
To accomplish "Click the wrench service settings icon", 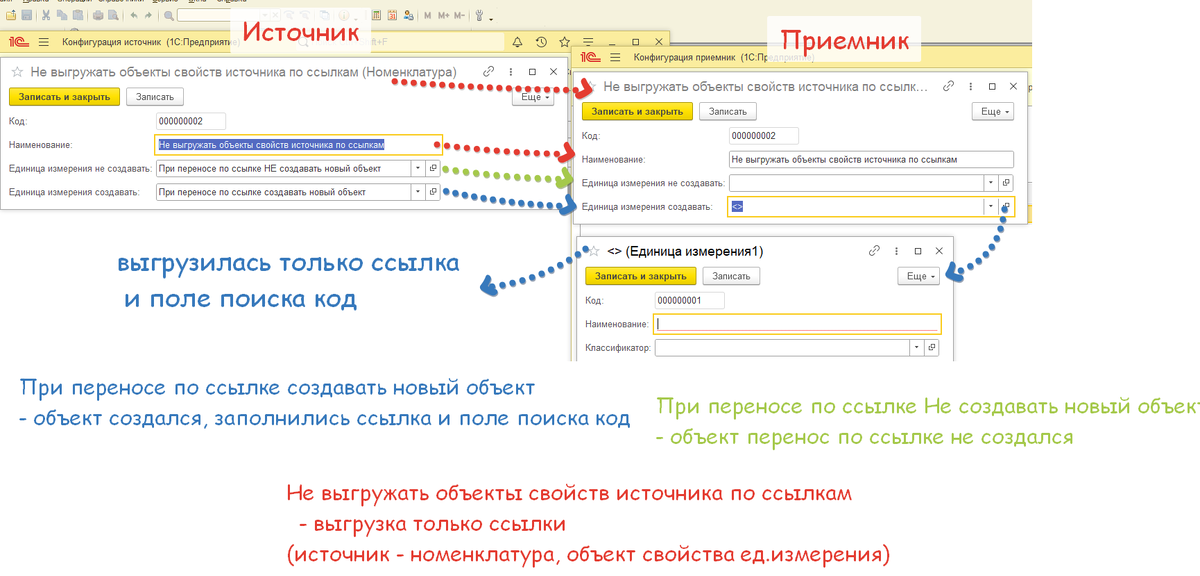I will [479, 15].
